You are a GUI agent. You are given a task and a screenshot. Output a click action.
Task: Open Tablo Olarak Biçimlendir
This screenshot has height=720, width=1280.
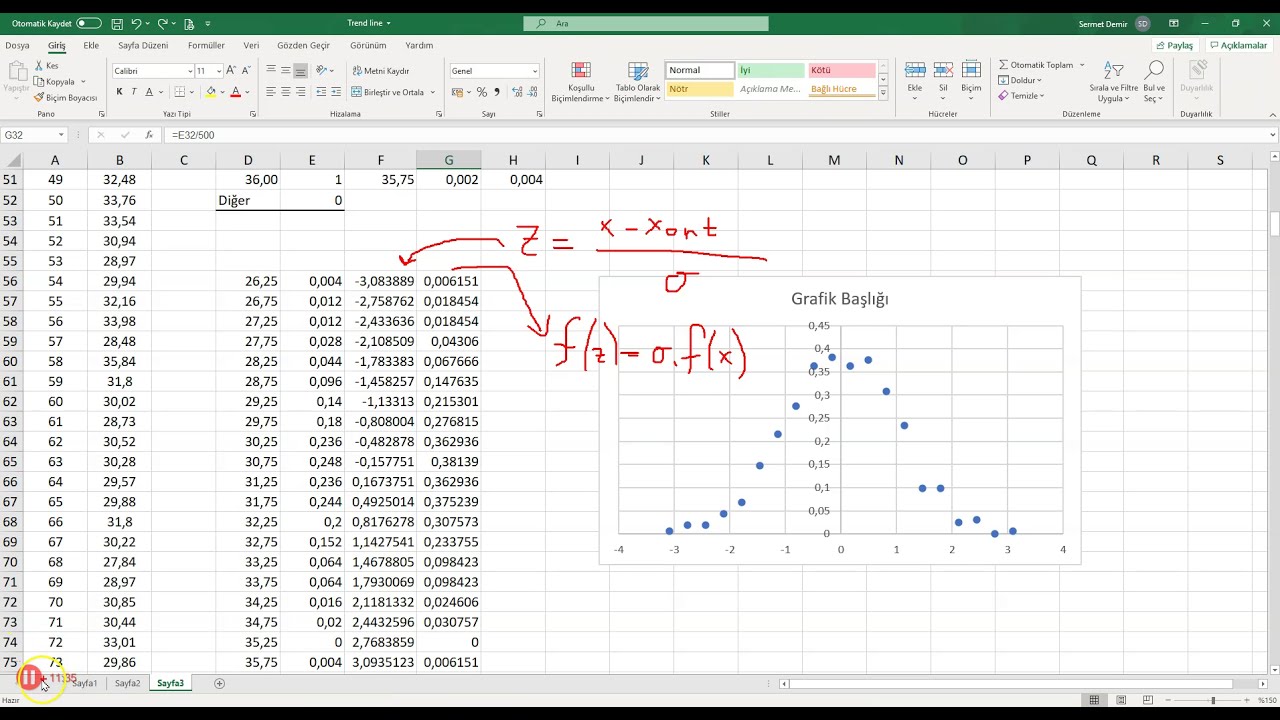637,82
